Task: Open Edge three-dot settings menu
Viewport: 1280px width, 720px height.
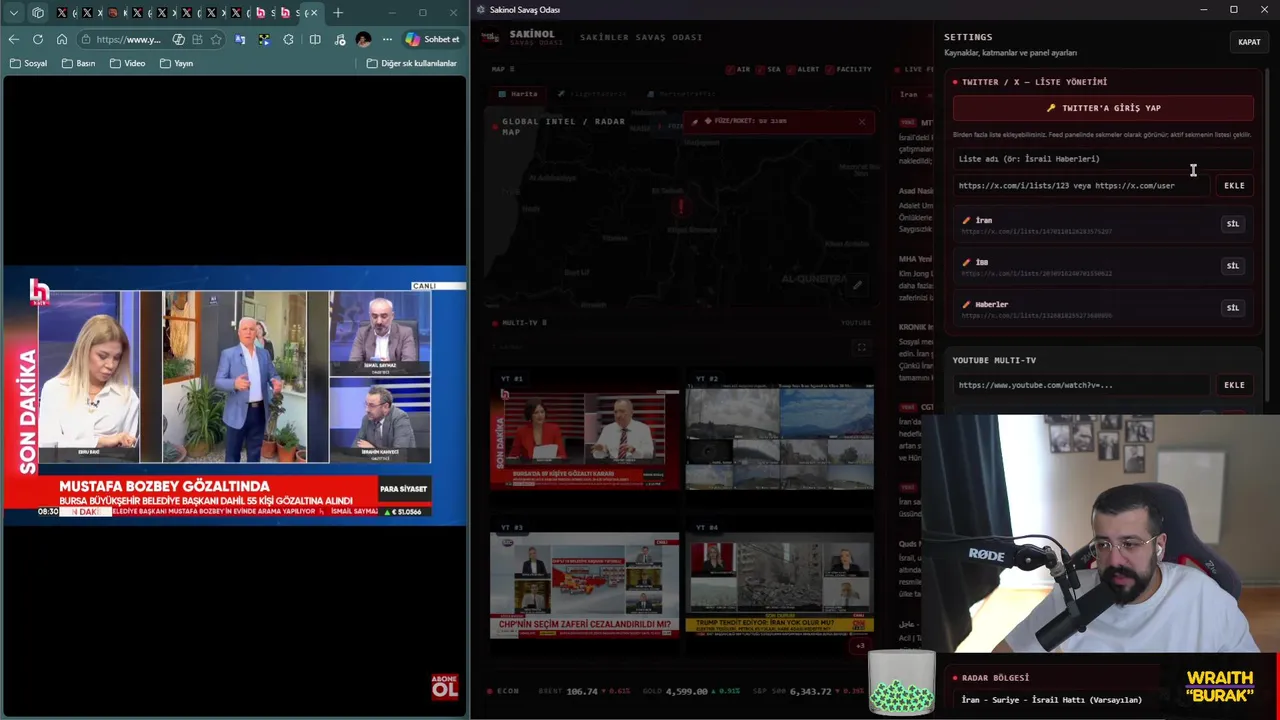Action: point(387,39)
